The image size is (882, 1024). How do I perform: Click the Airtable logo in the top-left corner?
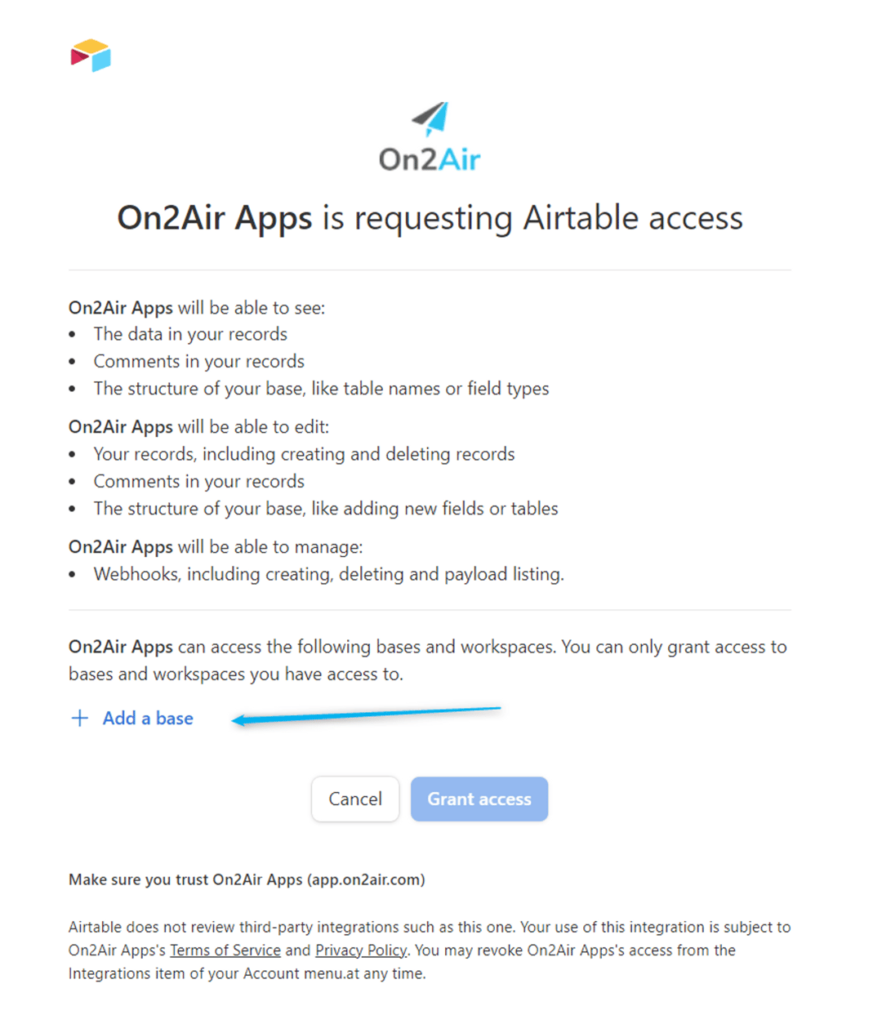(x=90, y=55)
